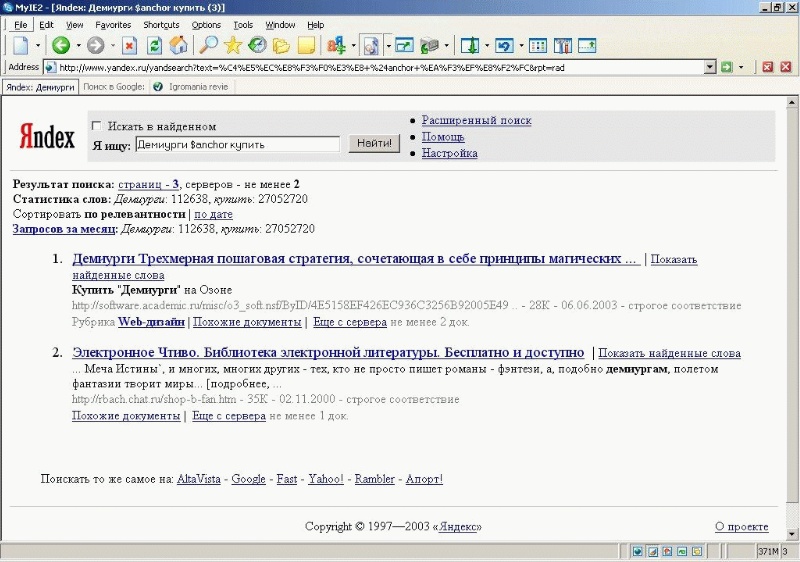Screen dimensions: 800x562
Task: Click the yellow folder status bar icon
Action: click(697, 551)
